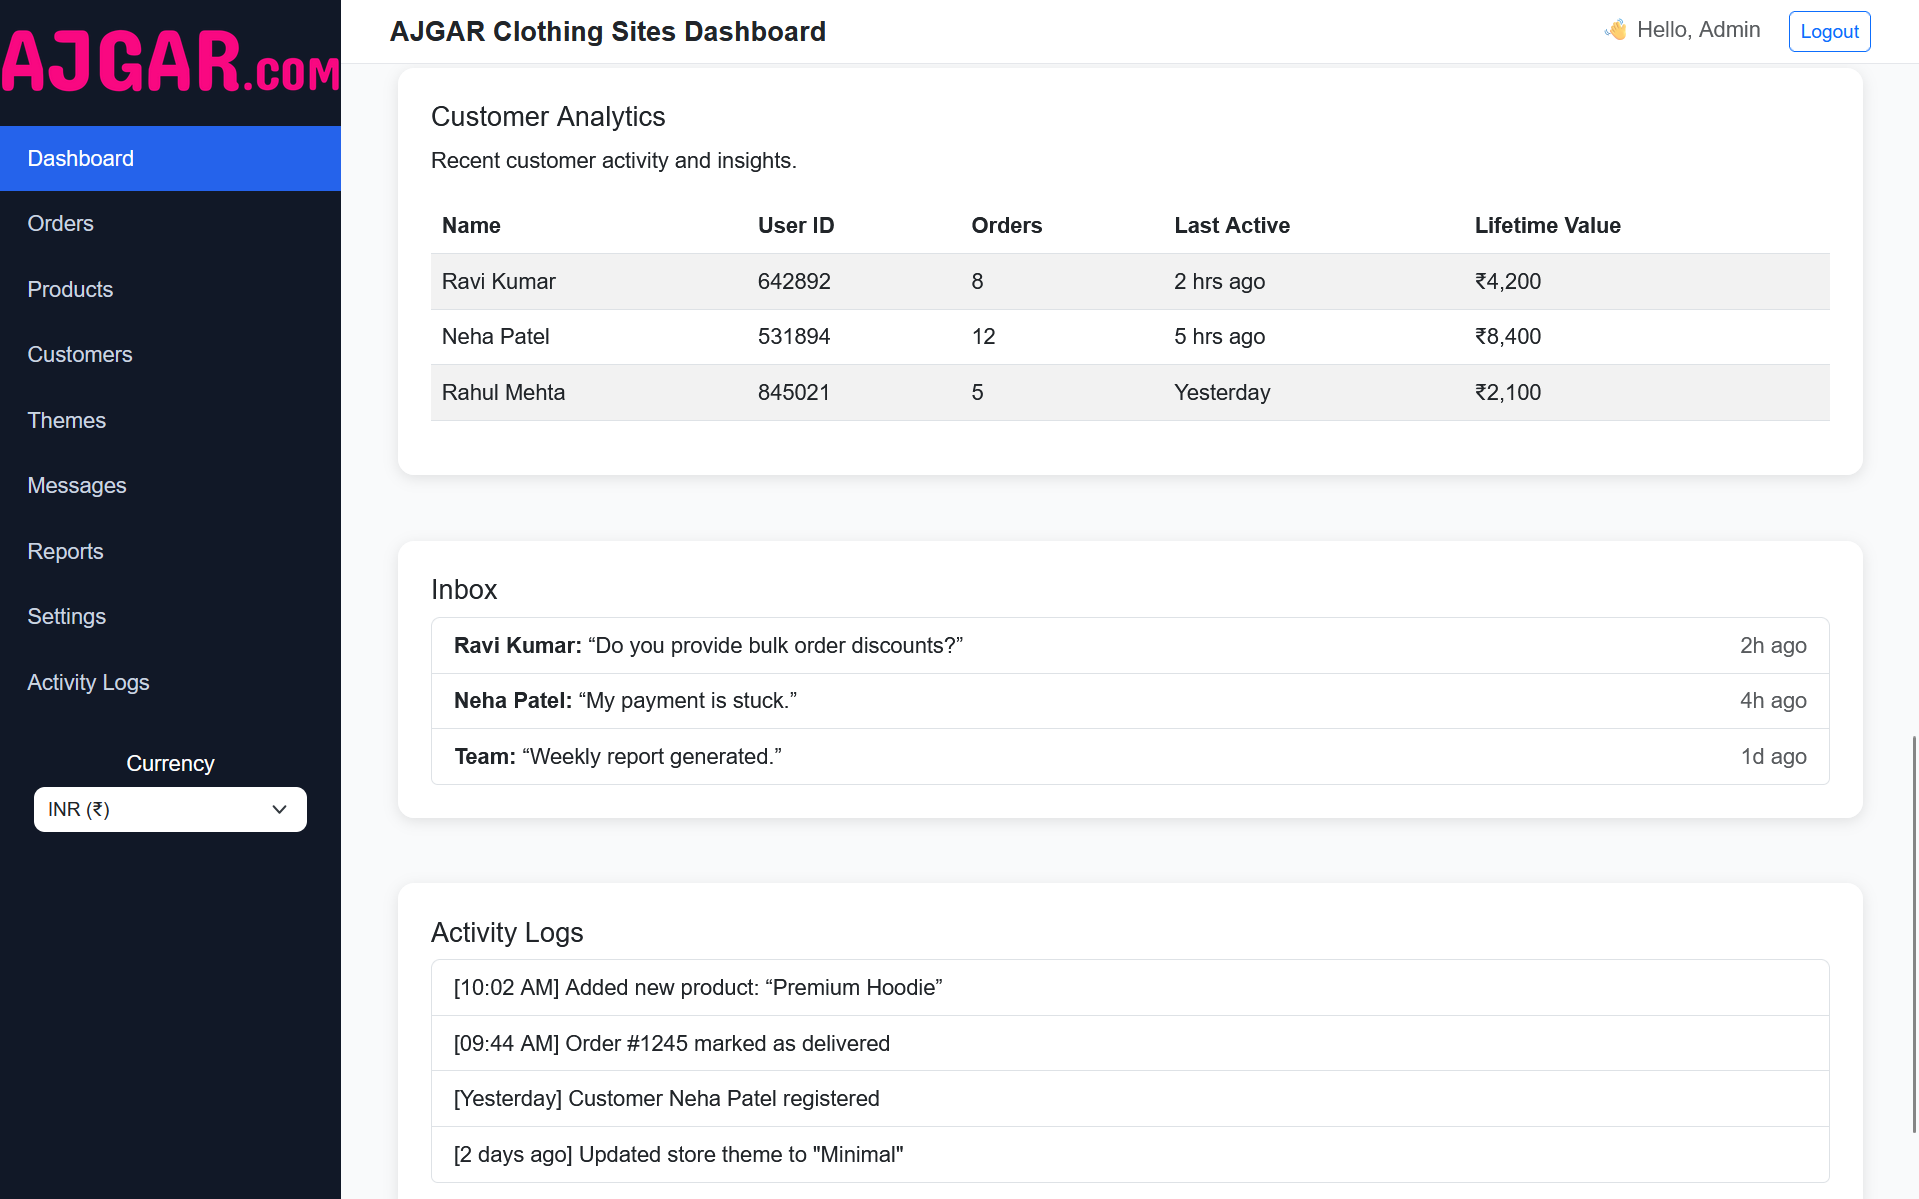Viewport: 1919px width, 1199px height.
Task: Open the Products page
Action: coord(70,290)
